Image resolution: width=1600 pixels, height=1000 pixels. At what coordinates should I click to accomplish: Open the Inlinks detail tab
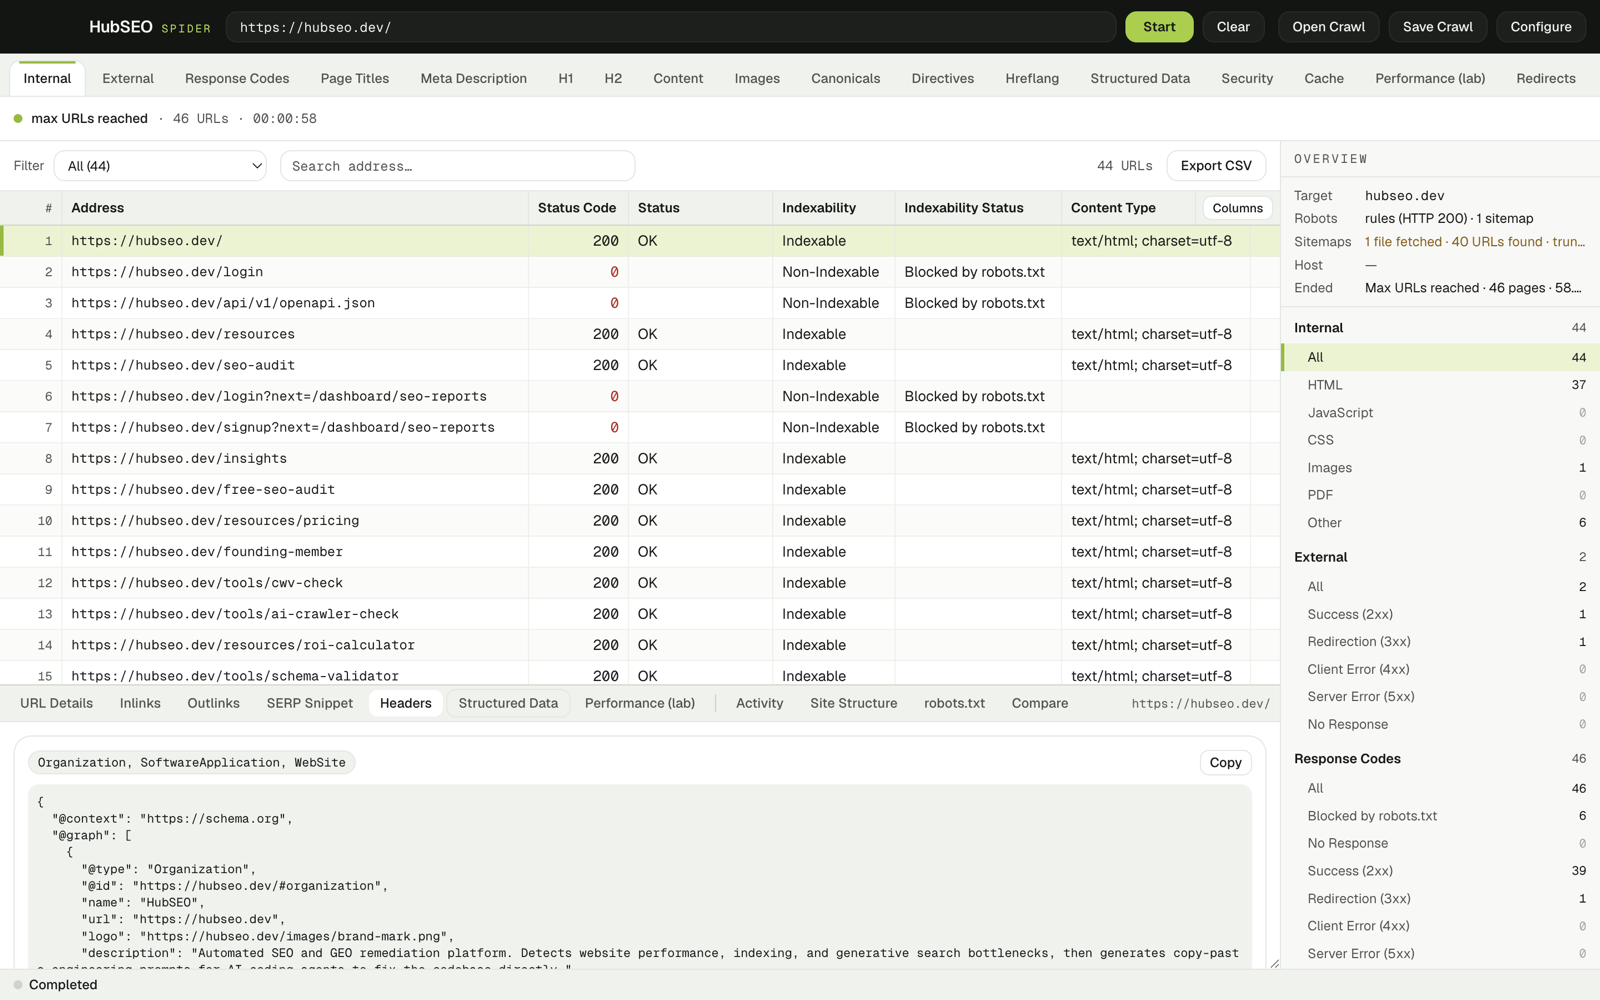click(x=140, y=703)
